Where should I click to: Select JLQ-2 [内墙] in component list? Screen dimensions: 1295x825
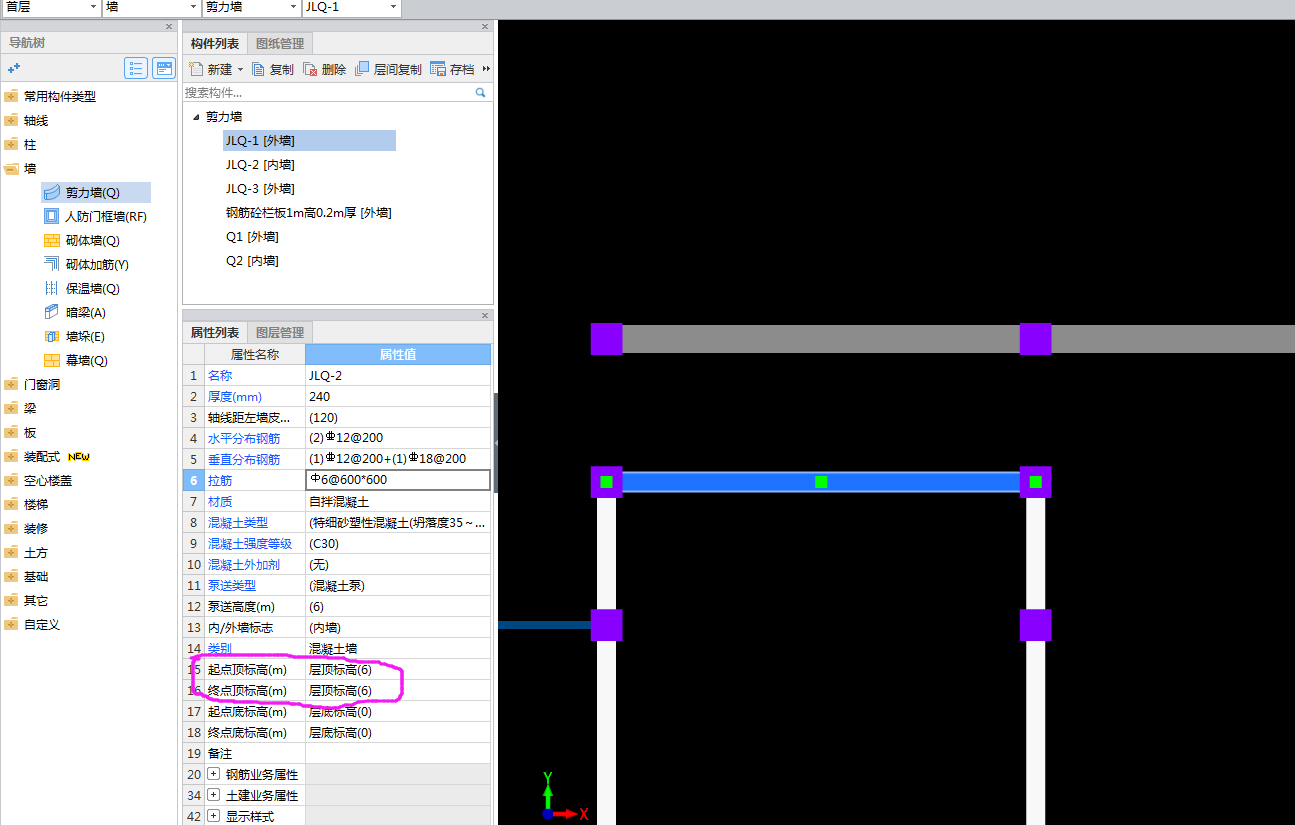click(260, 165)
